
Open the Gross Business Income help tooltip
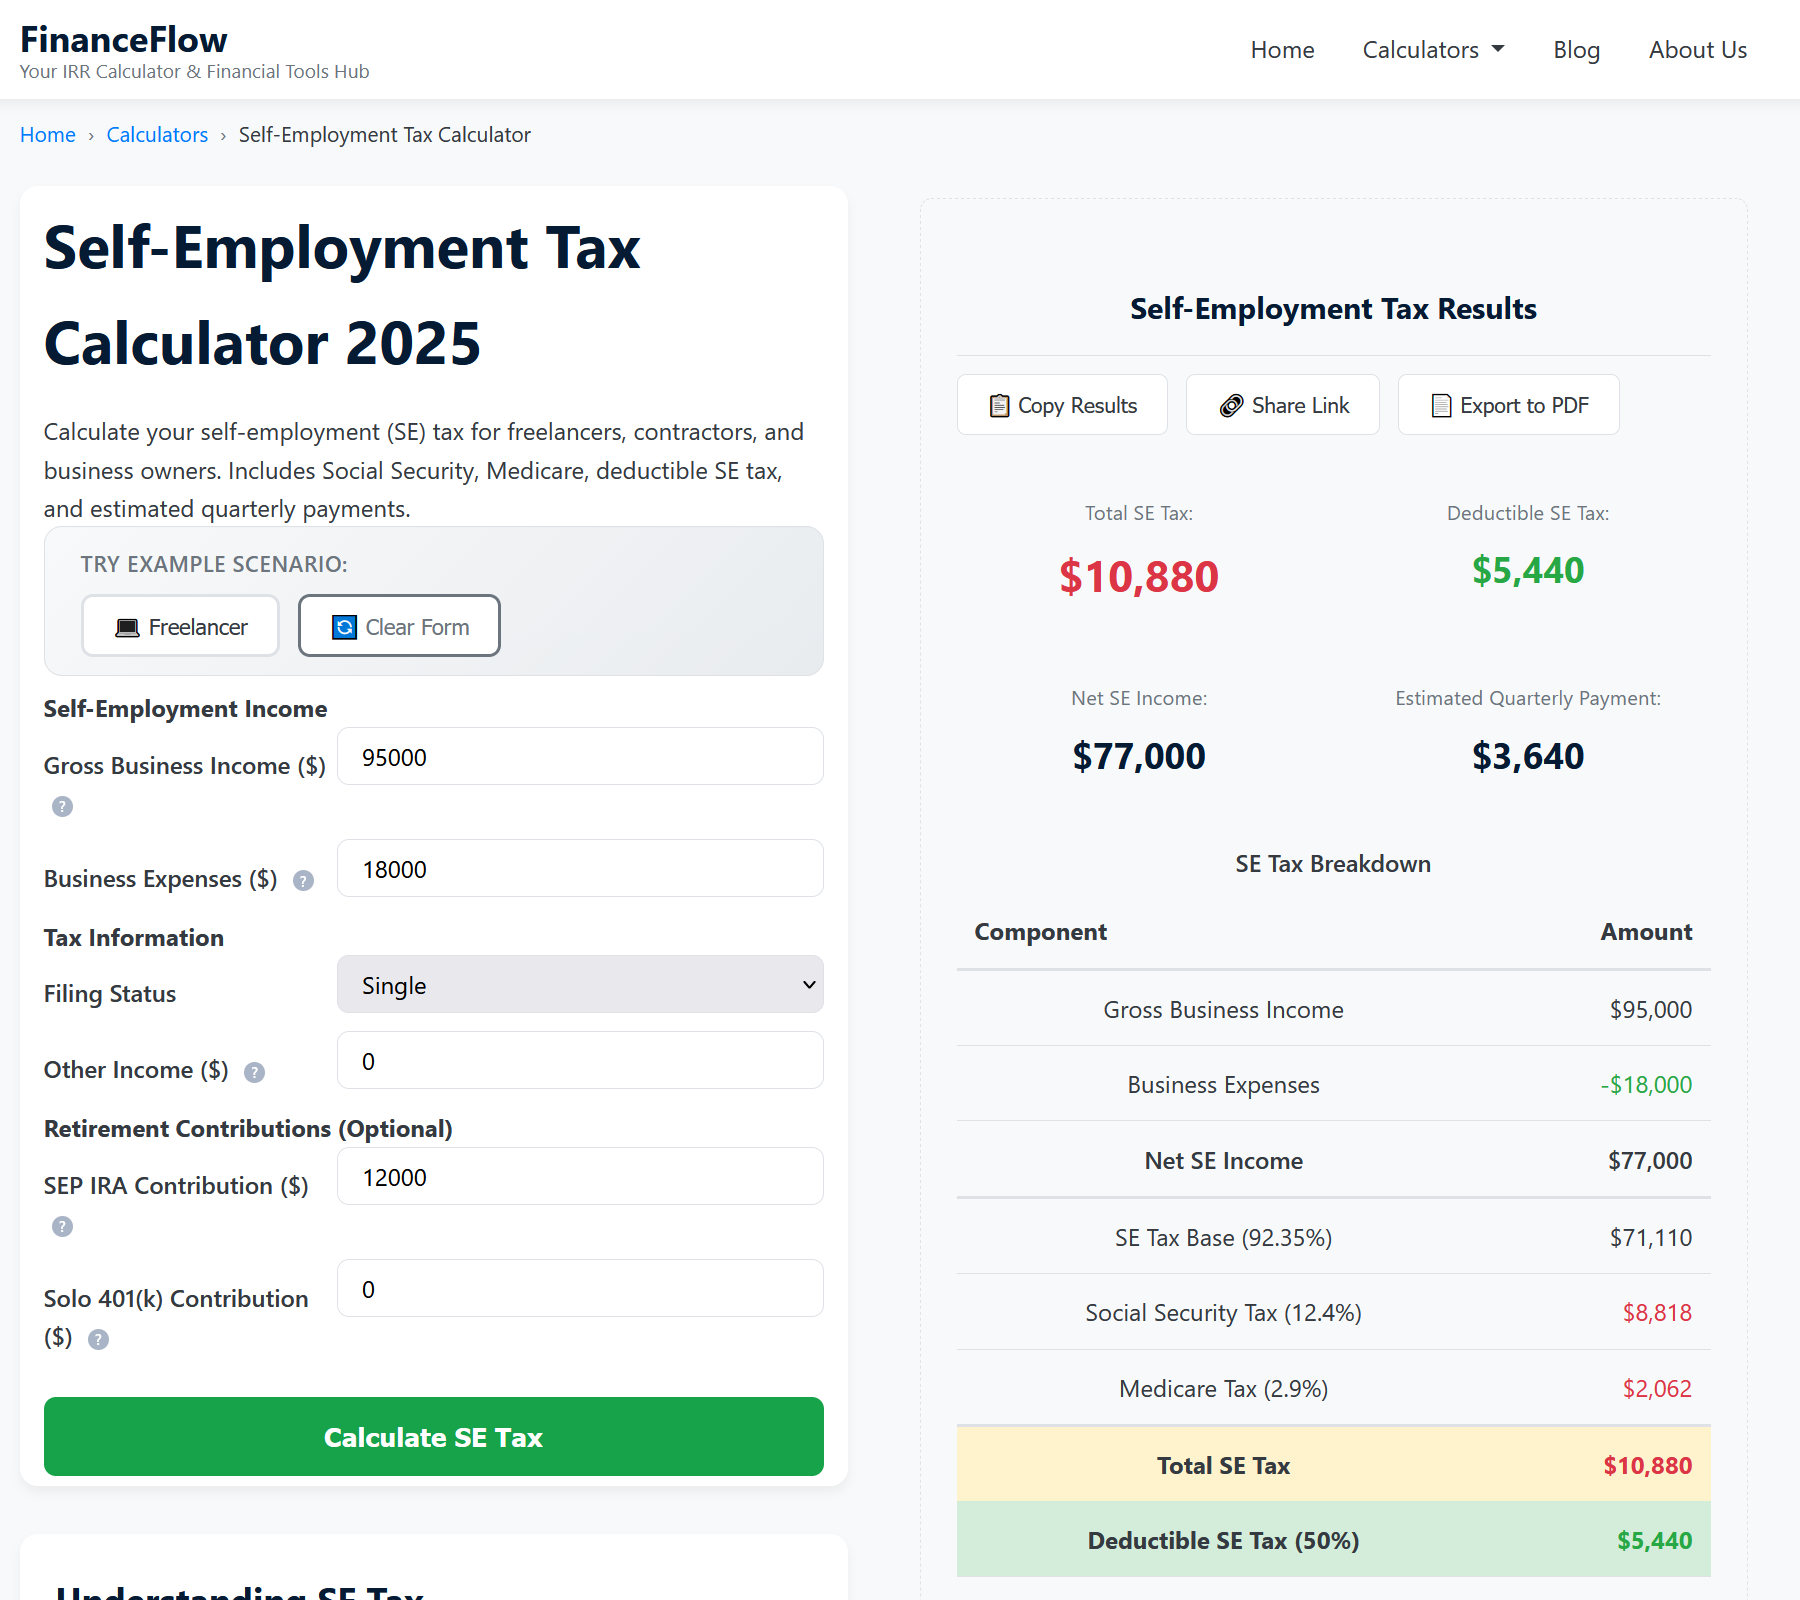(62, 806)
